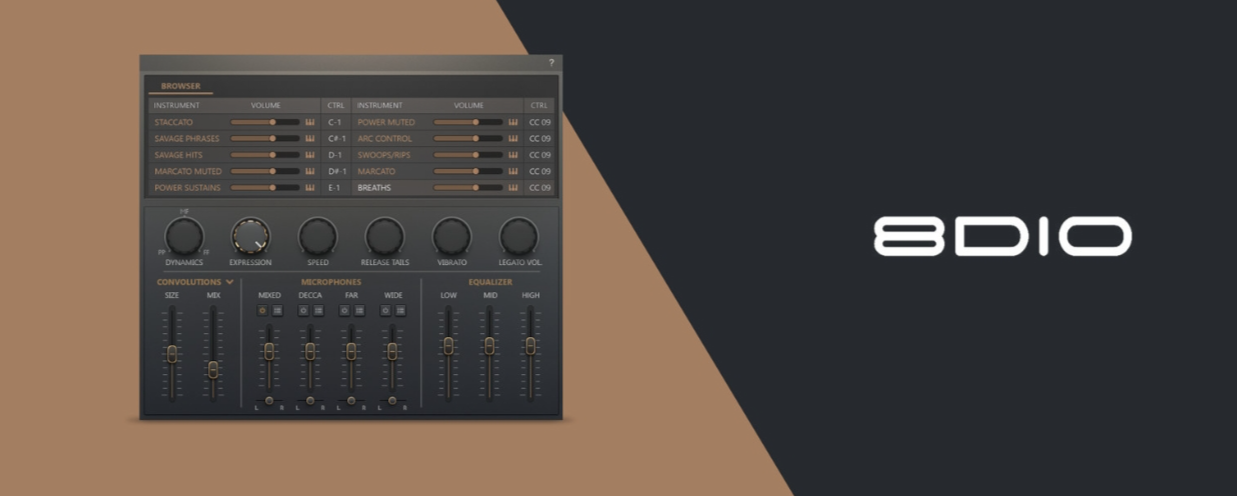The width and height of the screenshot is (1237, 496).
Task: Open the WIDE microphone output list icon
Action: click(x=400, y=311)
